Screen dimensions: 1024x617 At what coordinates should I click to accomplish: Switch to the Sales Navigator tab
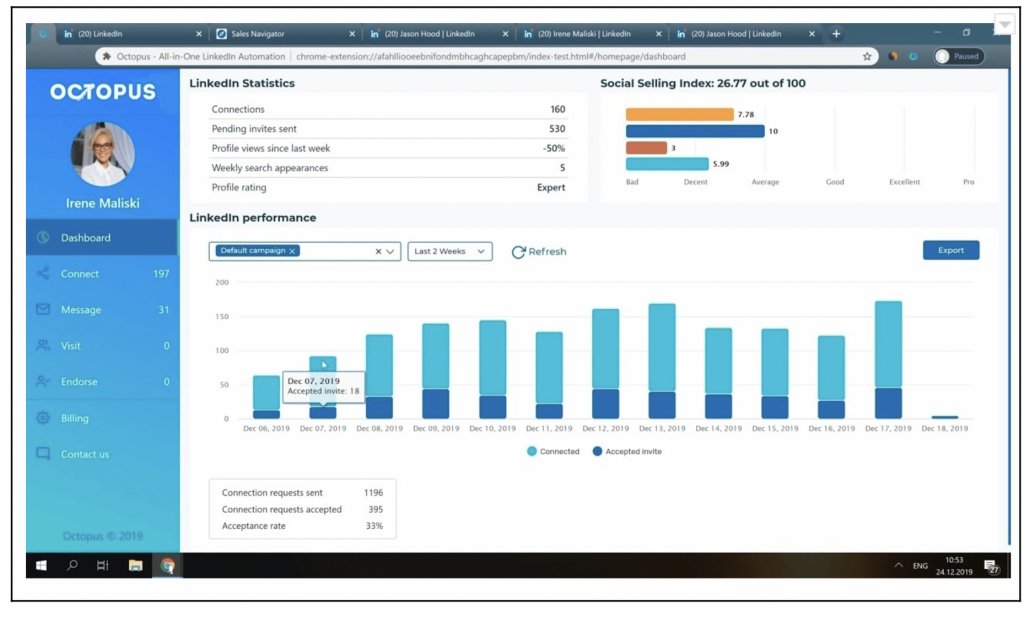[x=285, y=34]
